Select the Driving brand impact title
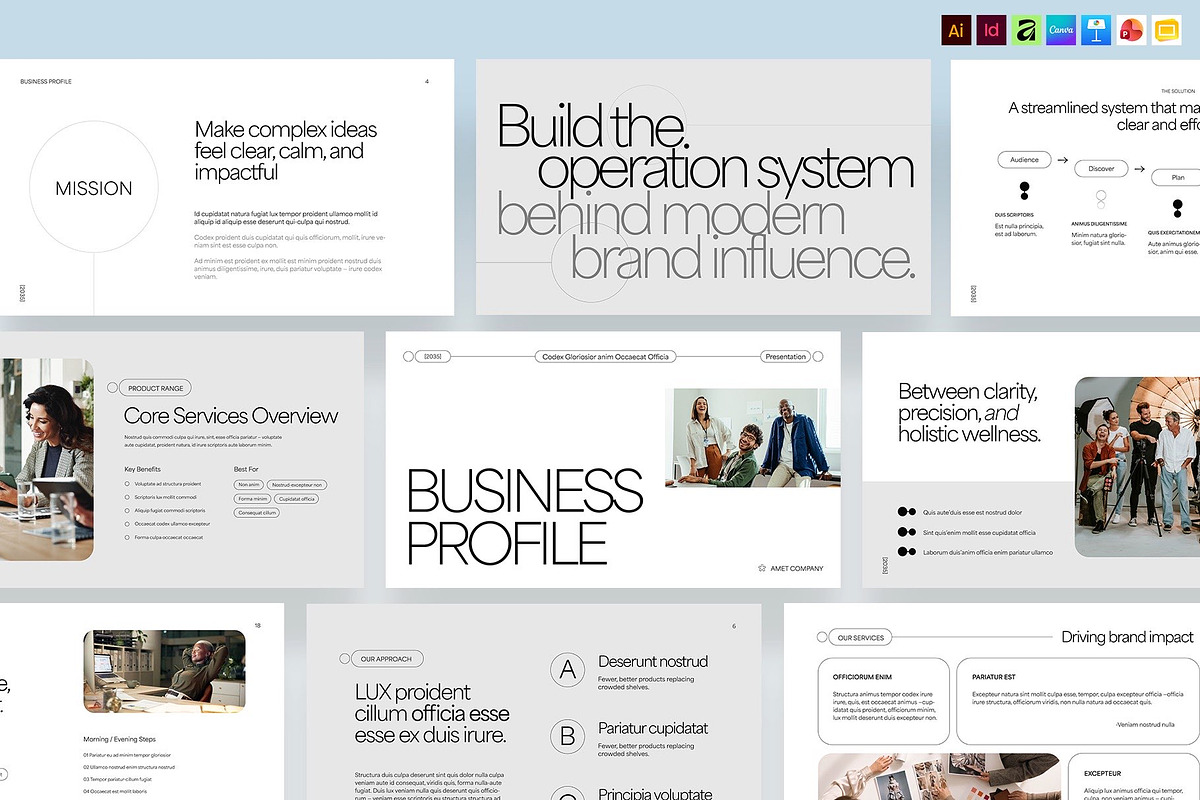Viewport: 1200px width, 800px height. (x=1127, y=637)
